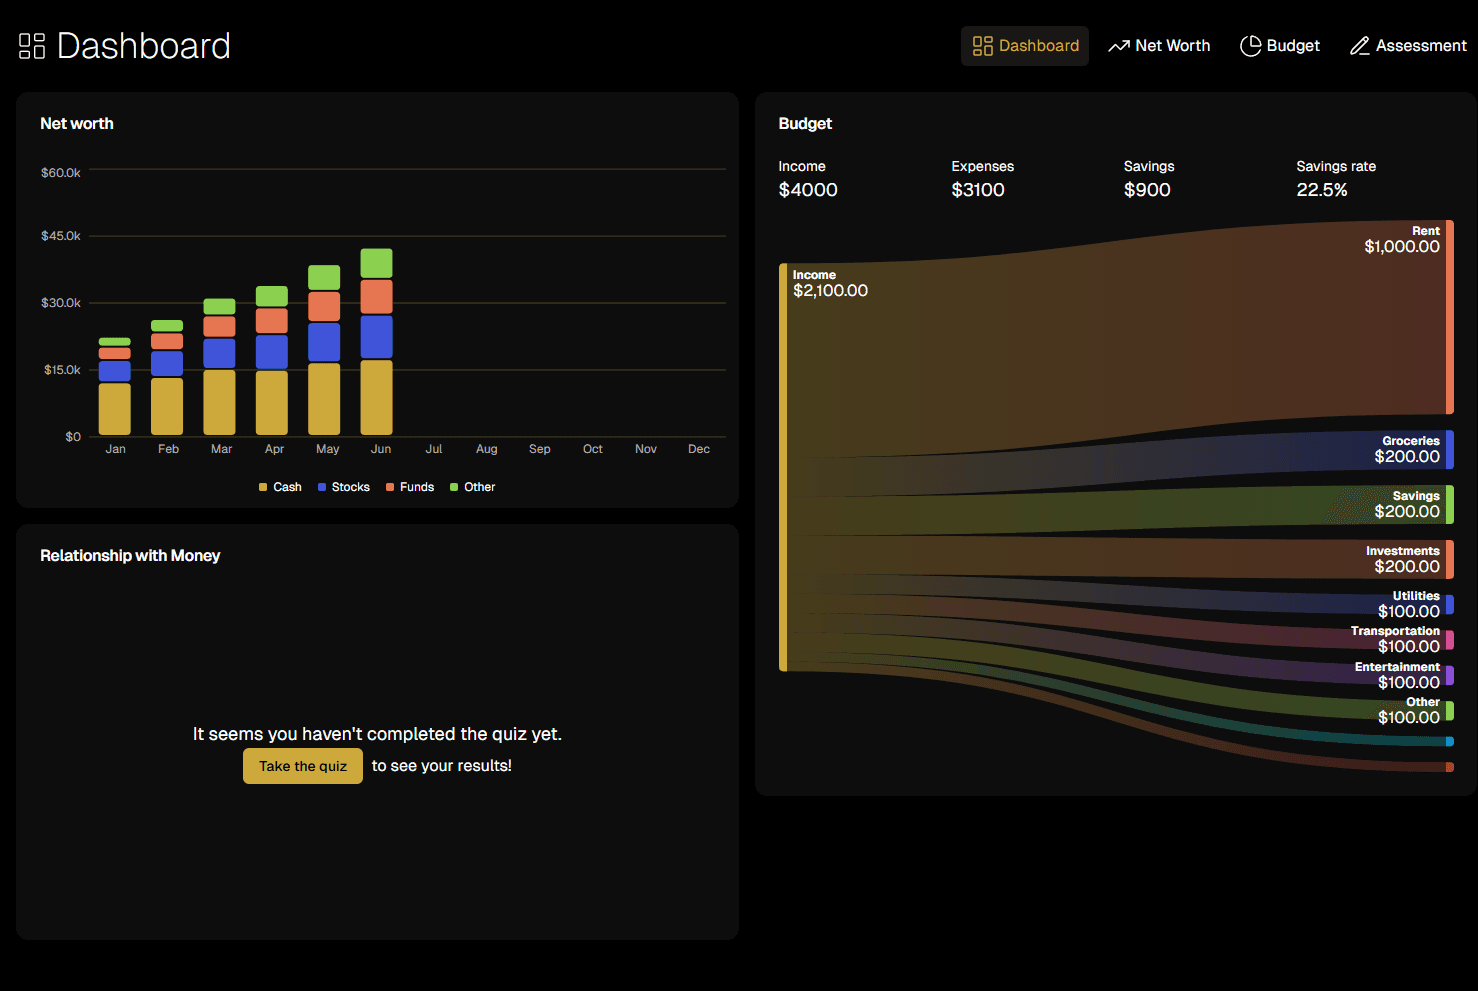This screenshot has width=1478, height=991.
Task: Go to the Assessment tab
Action: pyautogui.click(x=1408, y=46)
